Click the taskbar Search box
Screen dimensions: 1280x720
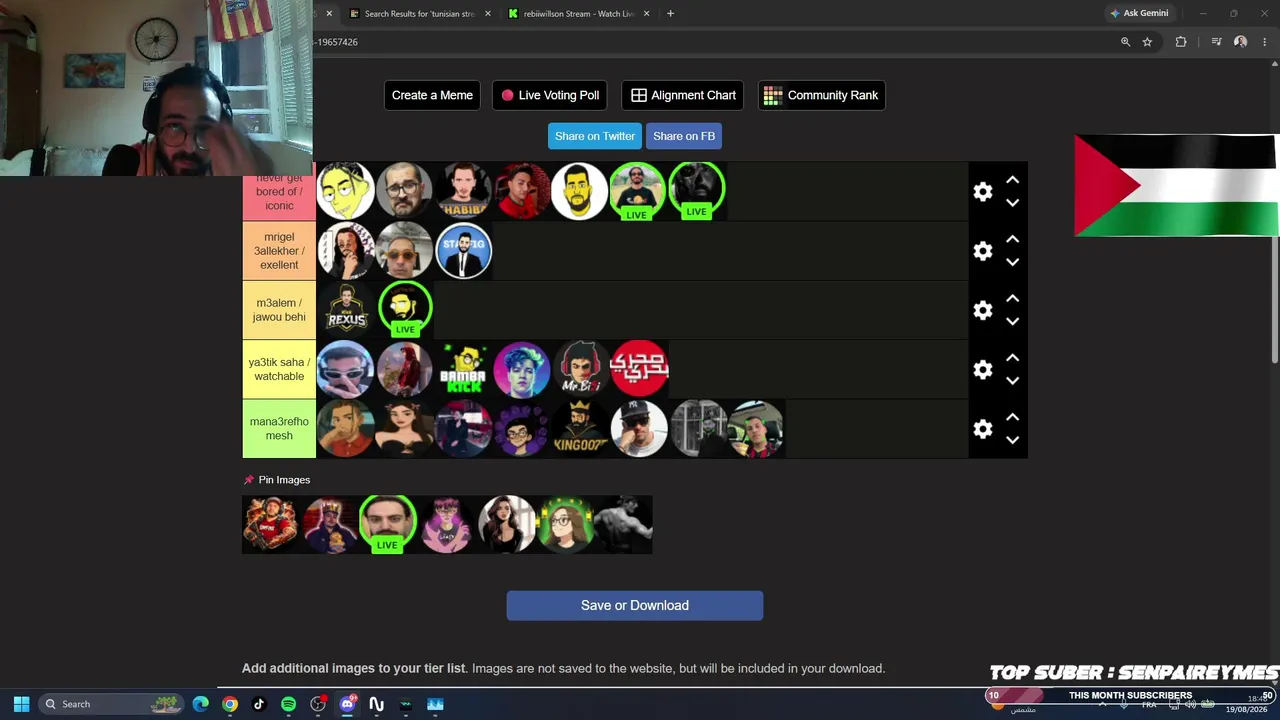(110, 704)
